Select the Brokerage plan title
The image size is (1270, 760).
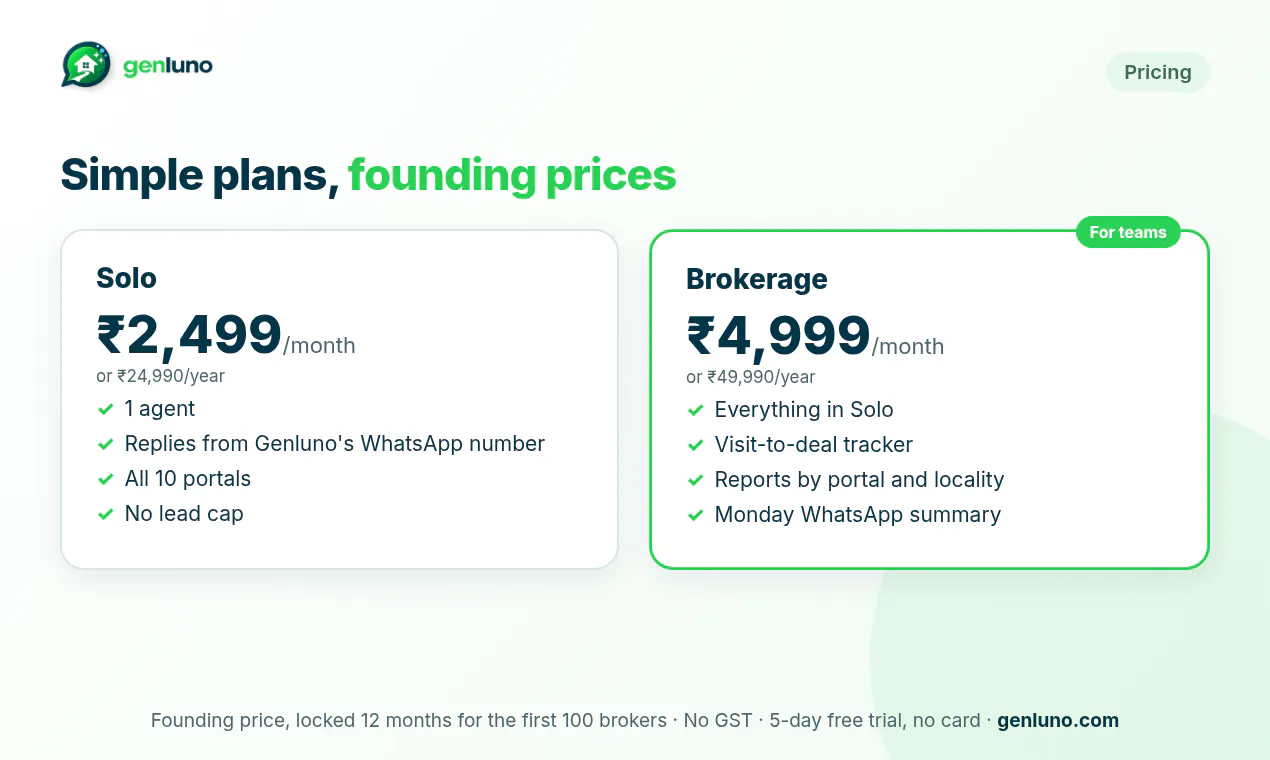pos(757,278)
